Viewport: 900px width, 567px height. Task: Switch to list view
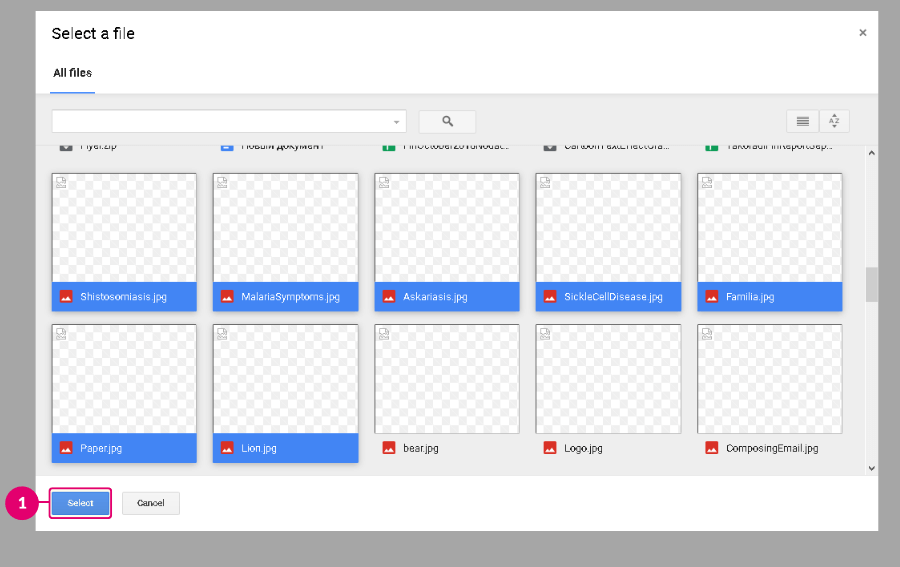click(x=802, y=121)
